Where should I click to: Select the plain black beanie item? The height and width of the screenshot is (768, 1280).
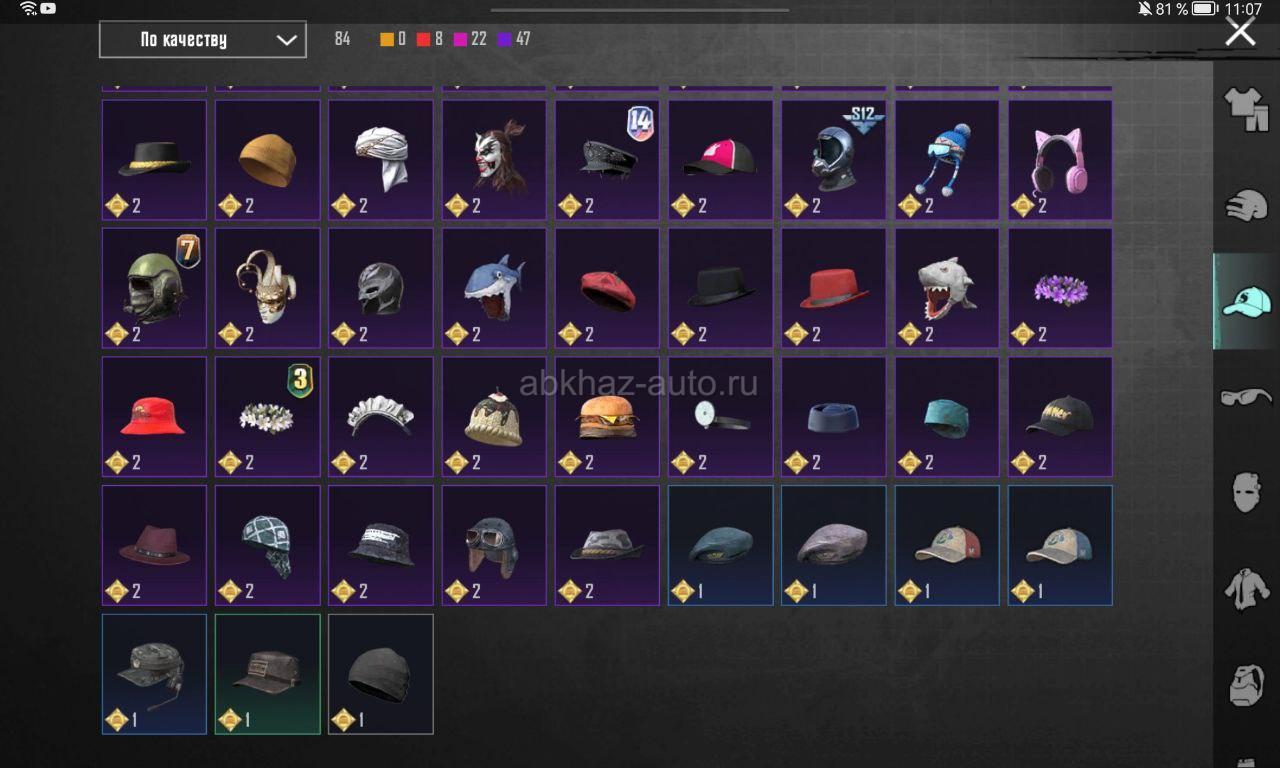pos(381,674)
